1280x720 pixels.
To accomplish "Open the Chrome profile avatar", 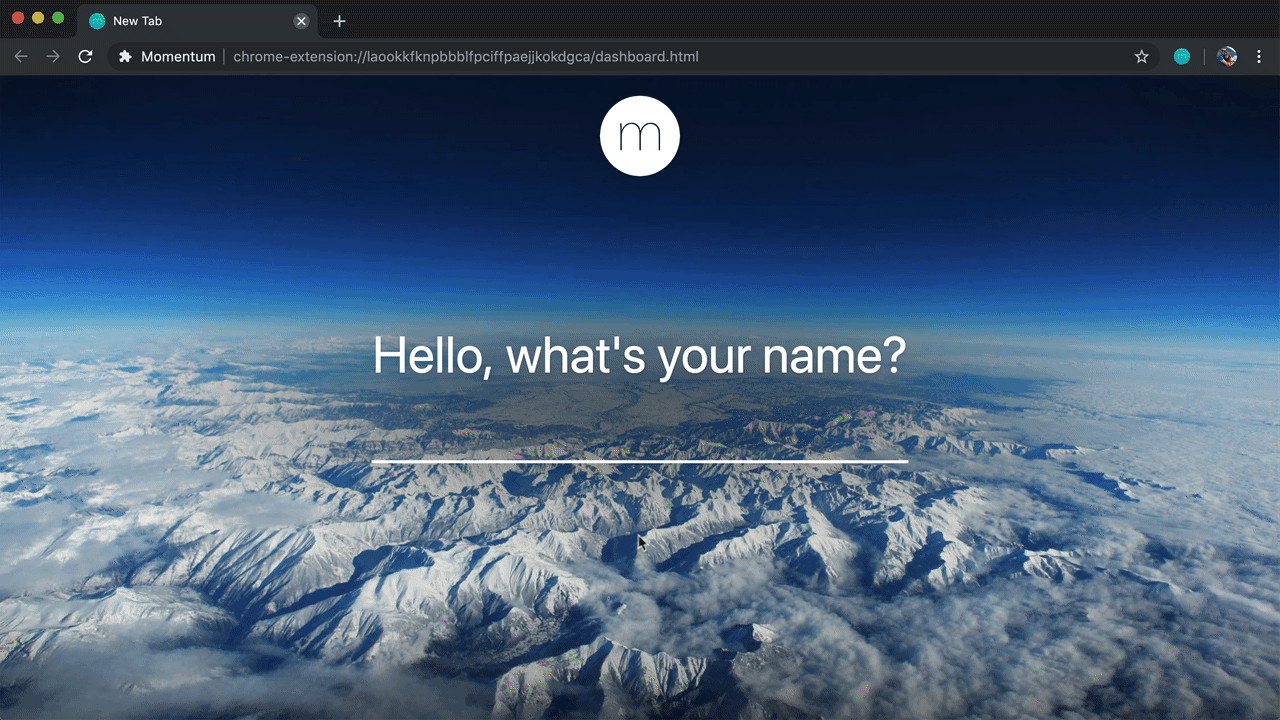I will [x=1227, y=56].
